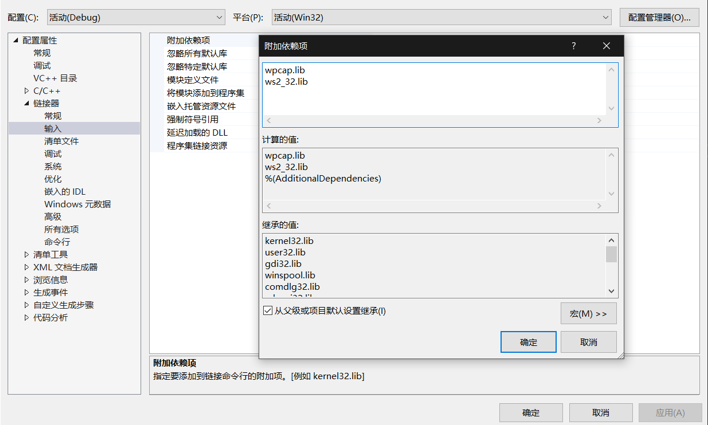The image size is (708, 425).
Task: Select 嵌入的 IDL tree item
Action: pyautogui.click(x=65, y=192)
